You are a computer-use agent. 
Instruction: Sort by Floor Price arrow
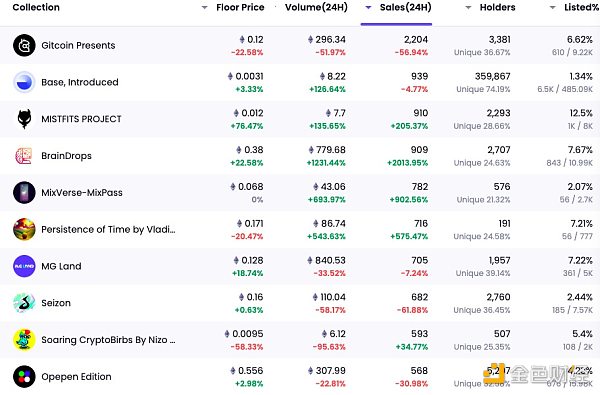point(204,8)
